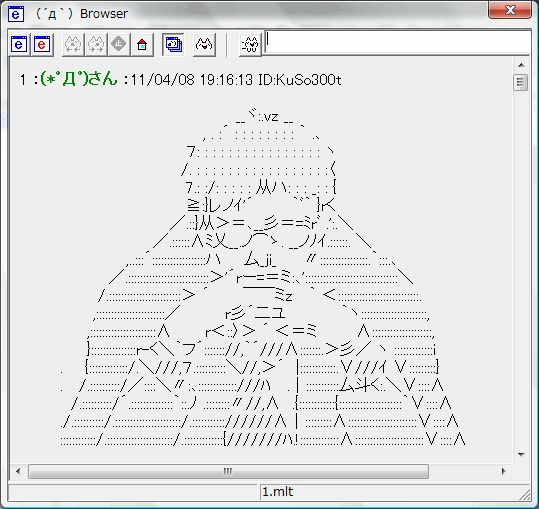This screenshot has width=539, height=509.
Task: Click the gray diamond stop icon
Action: tap(119, 44)
